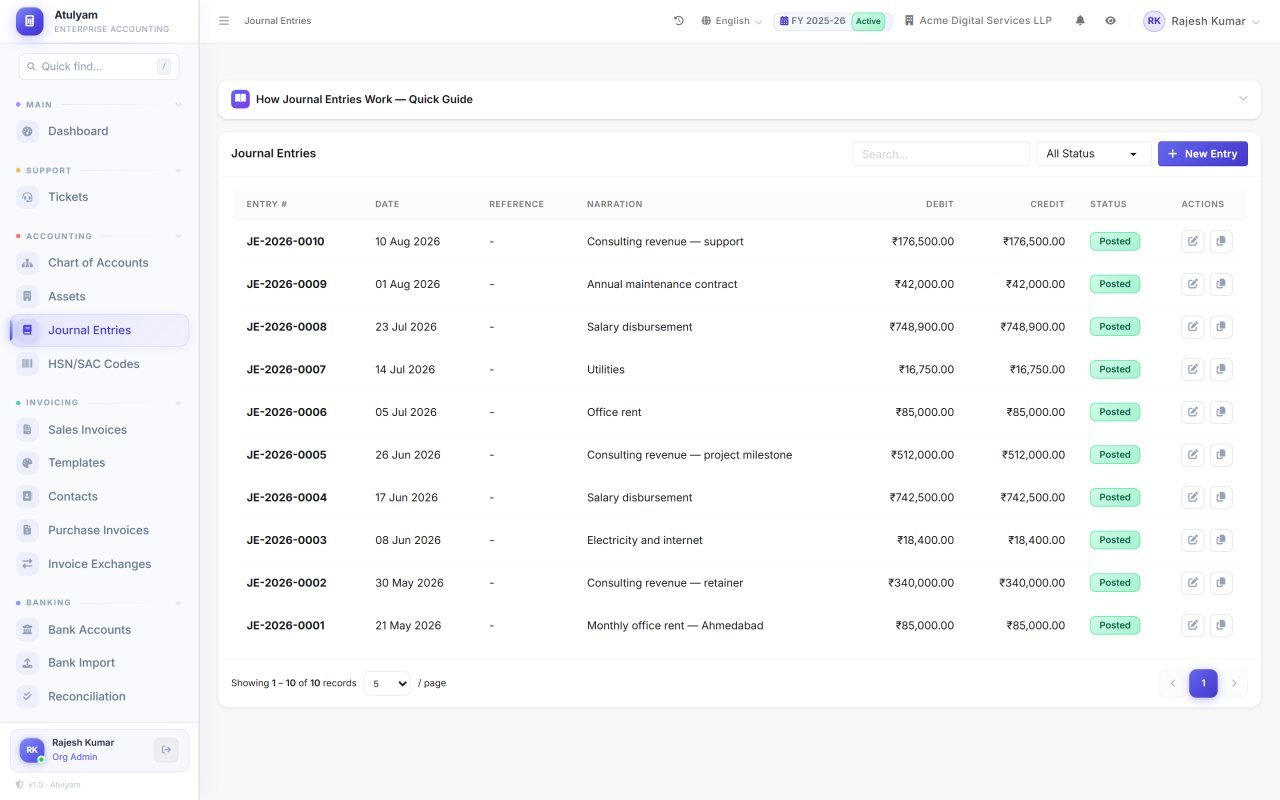Screen dimensions: 1280x800
Task: Duplicate journal entry JE-2026-0002
Action: point(1221,583)
